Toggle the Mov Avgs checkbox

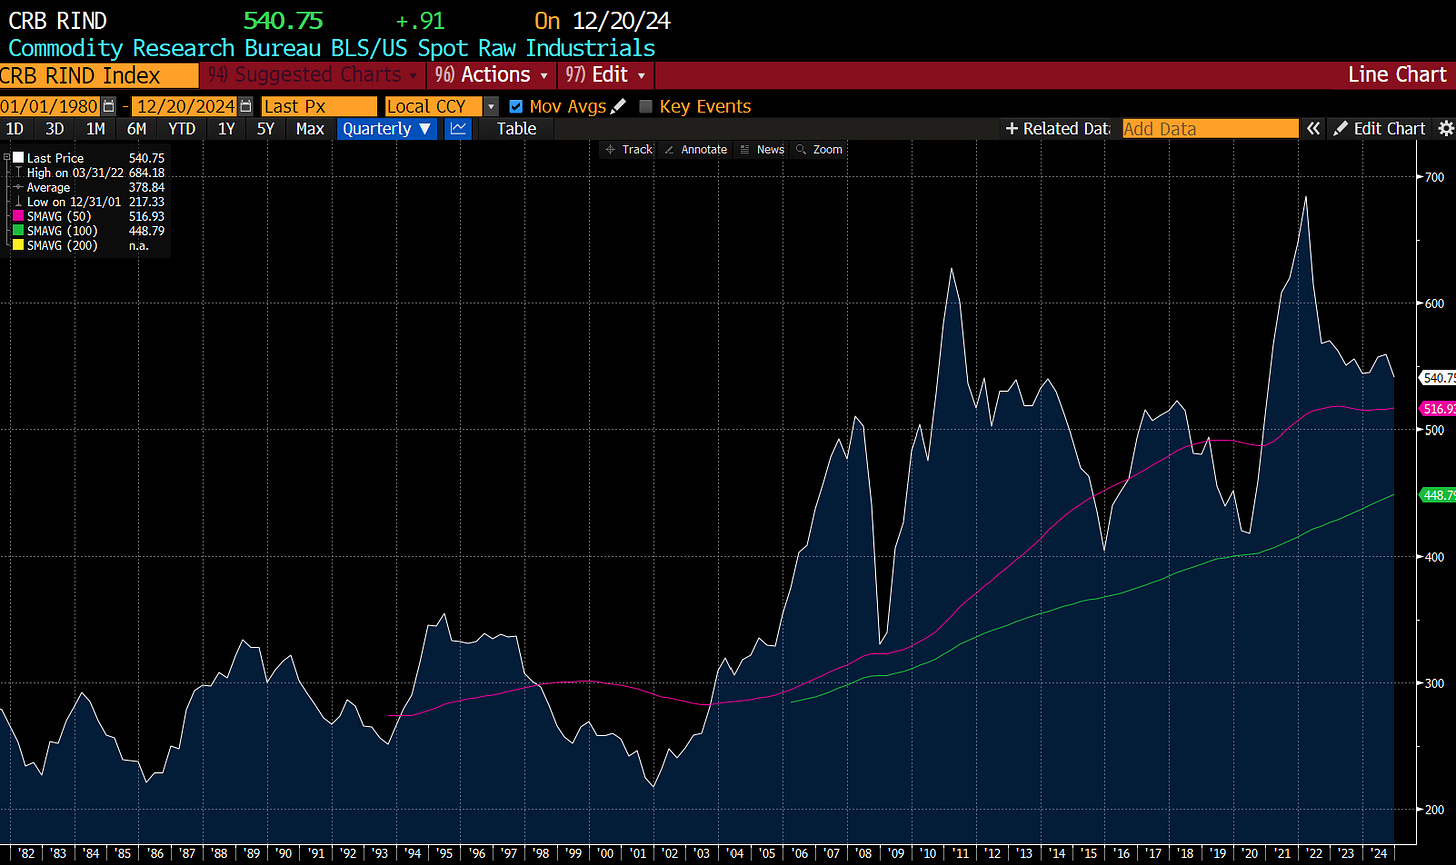(x=515, y=106)
